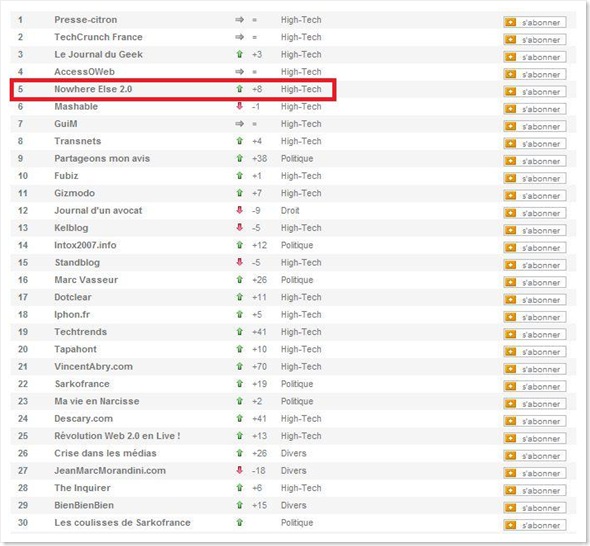Click feed icon for Ma vie en Narcisse
Viewport: 590px width, 546px height.
coord(511,403)
